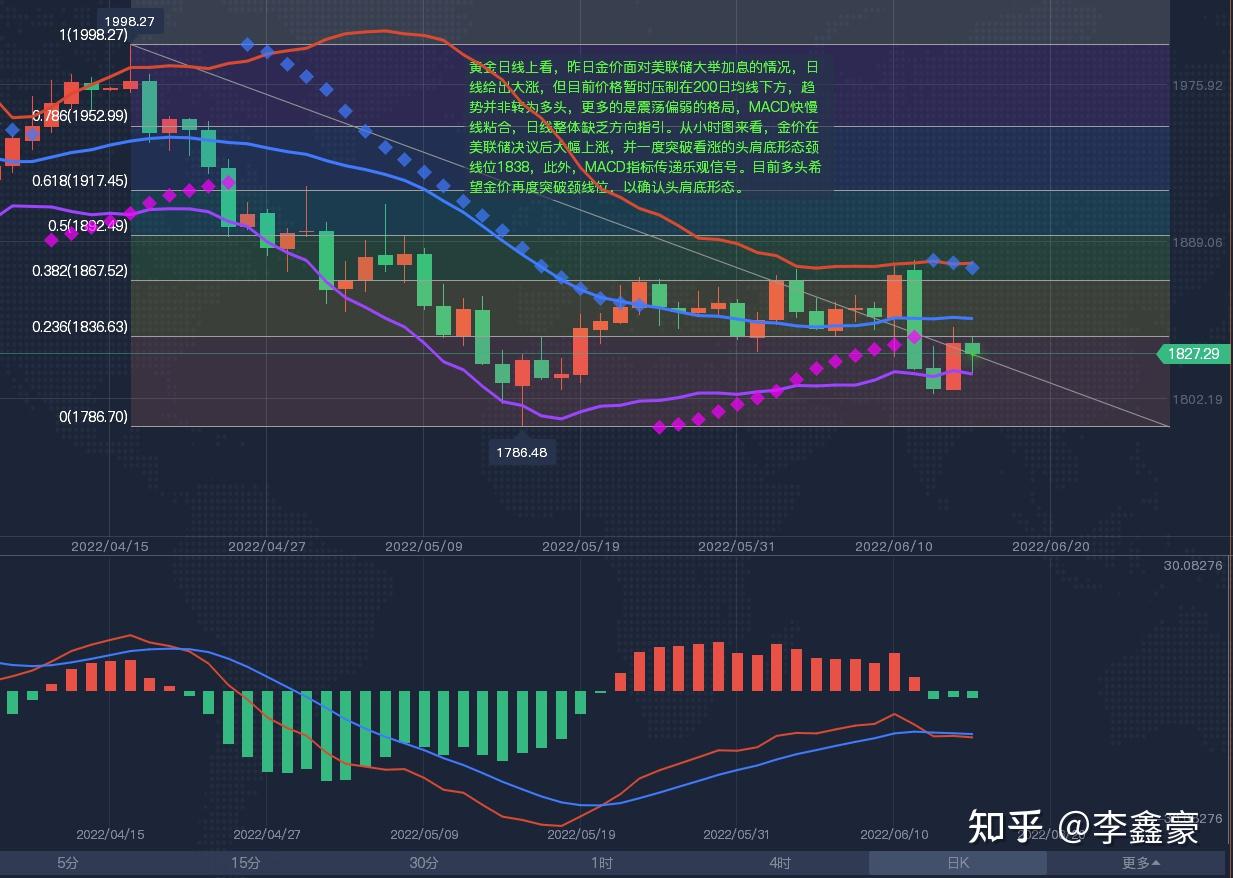Click 2022/05/09 on the candlestick date axis
1233x878 pixels.
[424, 547]
